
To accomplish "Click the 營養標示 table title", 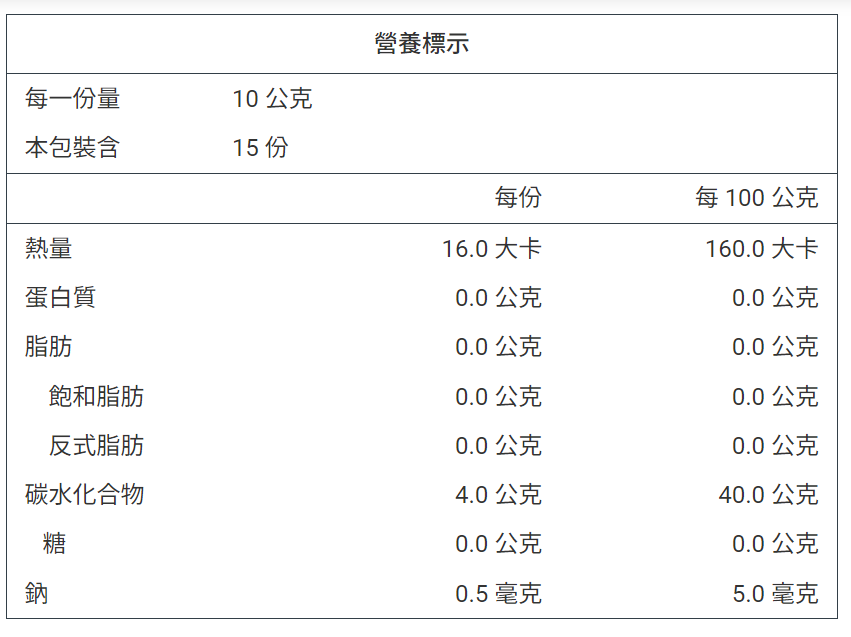I will [422, 43].
